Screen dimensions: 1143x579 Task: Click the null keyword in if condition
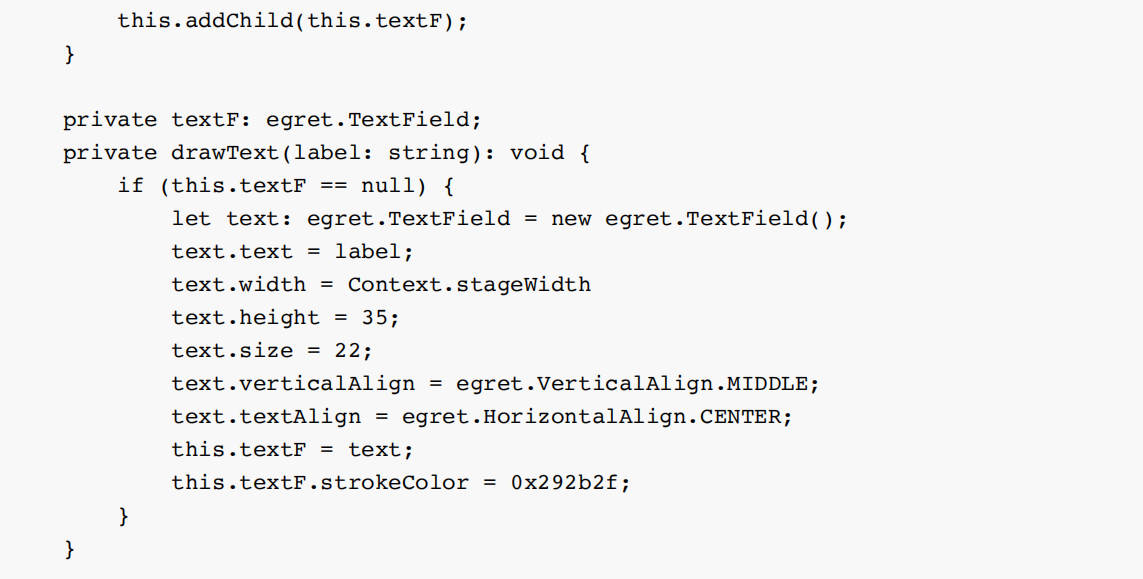tap(387, 186)
